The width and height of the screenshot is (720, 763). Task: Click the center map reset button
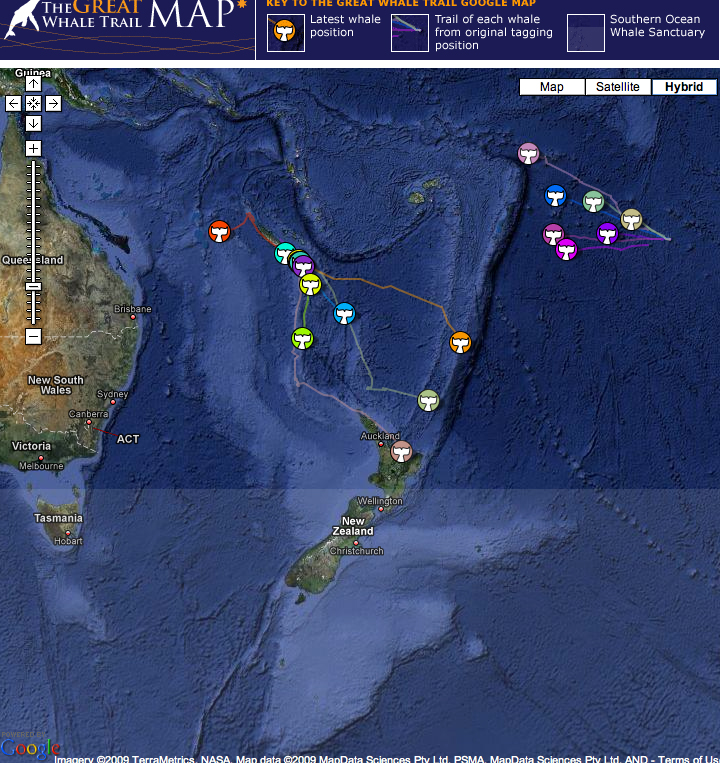point(33,103)
